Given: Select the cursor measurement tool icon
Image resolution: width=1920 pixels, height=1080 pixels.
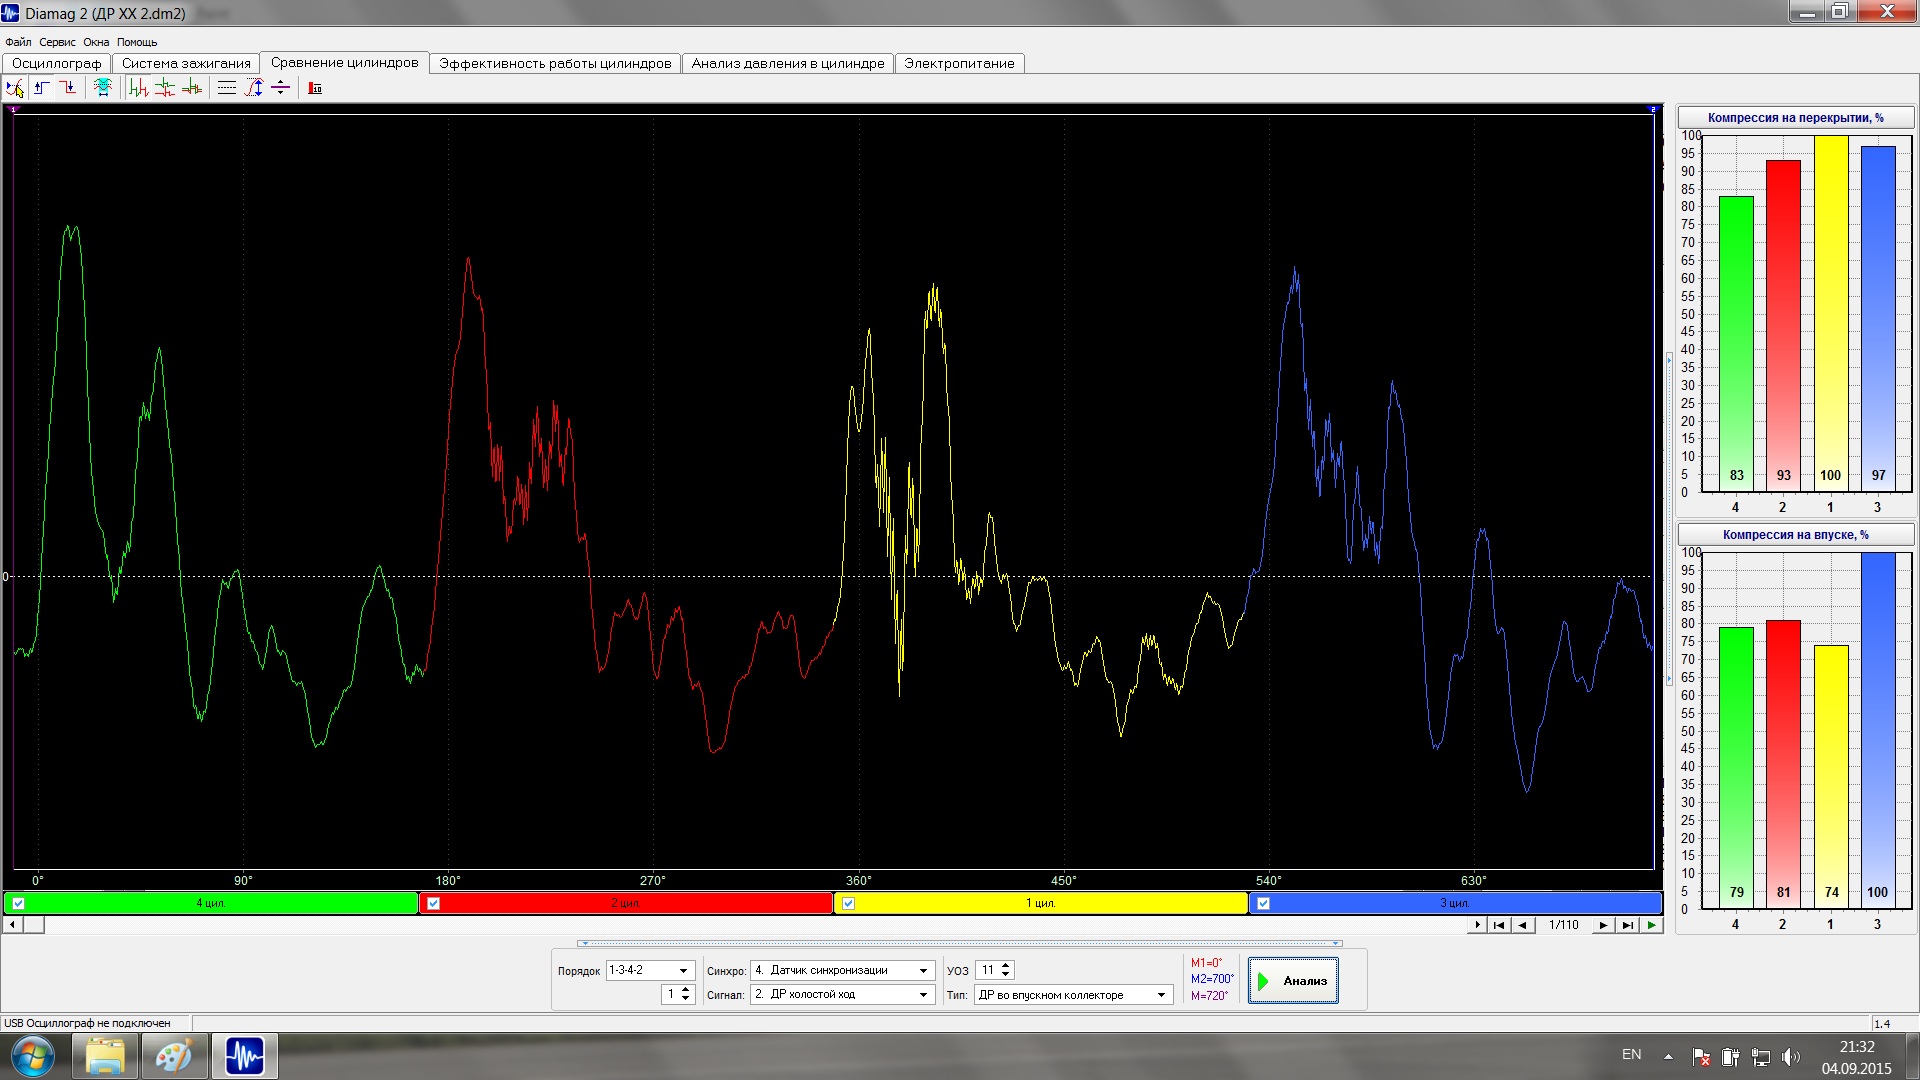Looking at the screenshot, I should pos(15,88).
